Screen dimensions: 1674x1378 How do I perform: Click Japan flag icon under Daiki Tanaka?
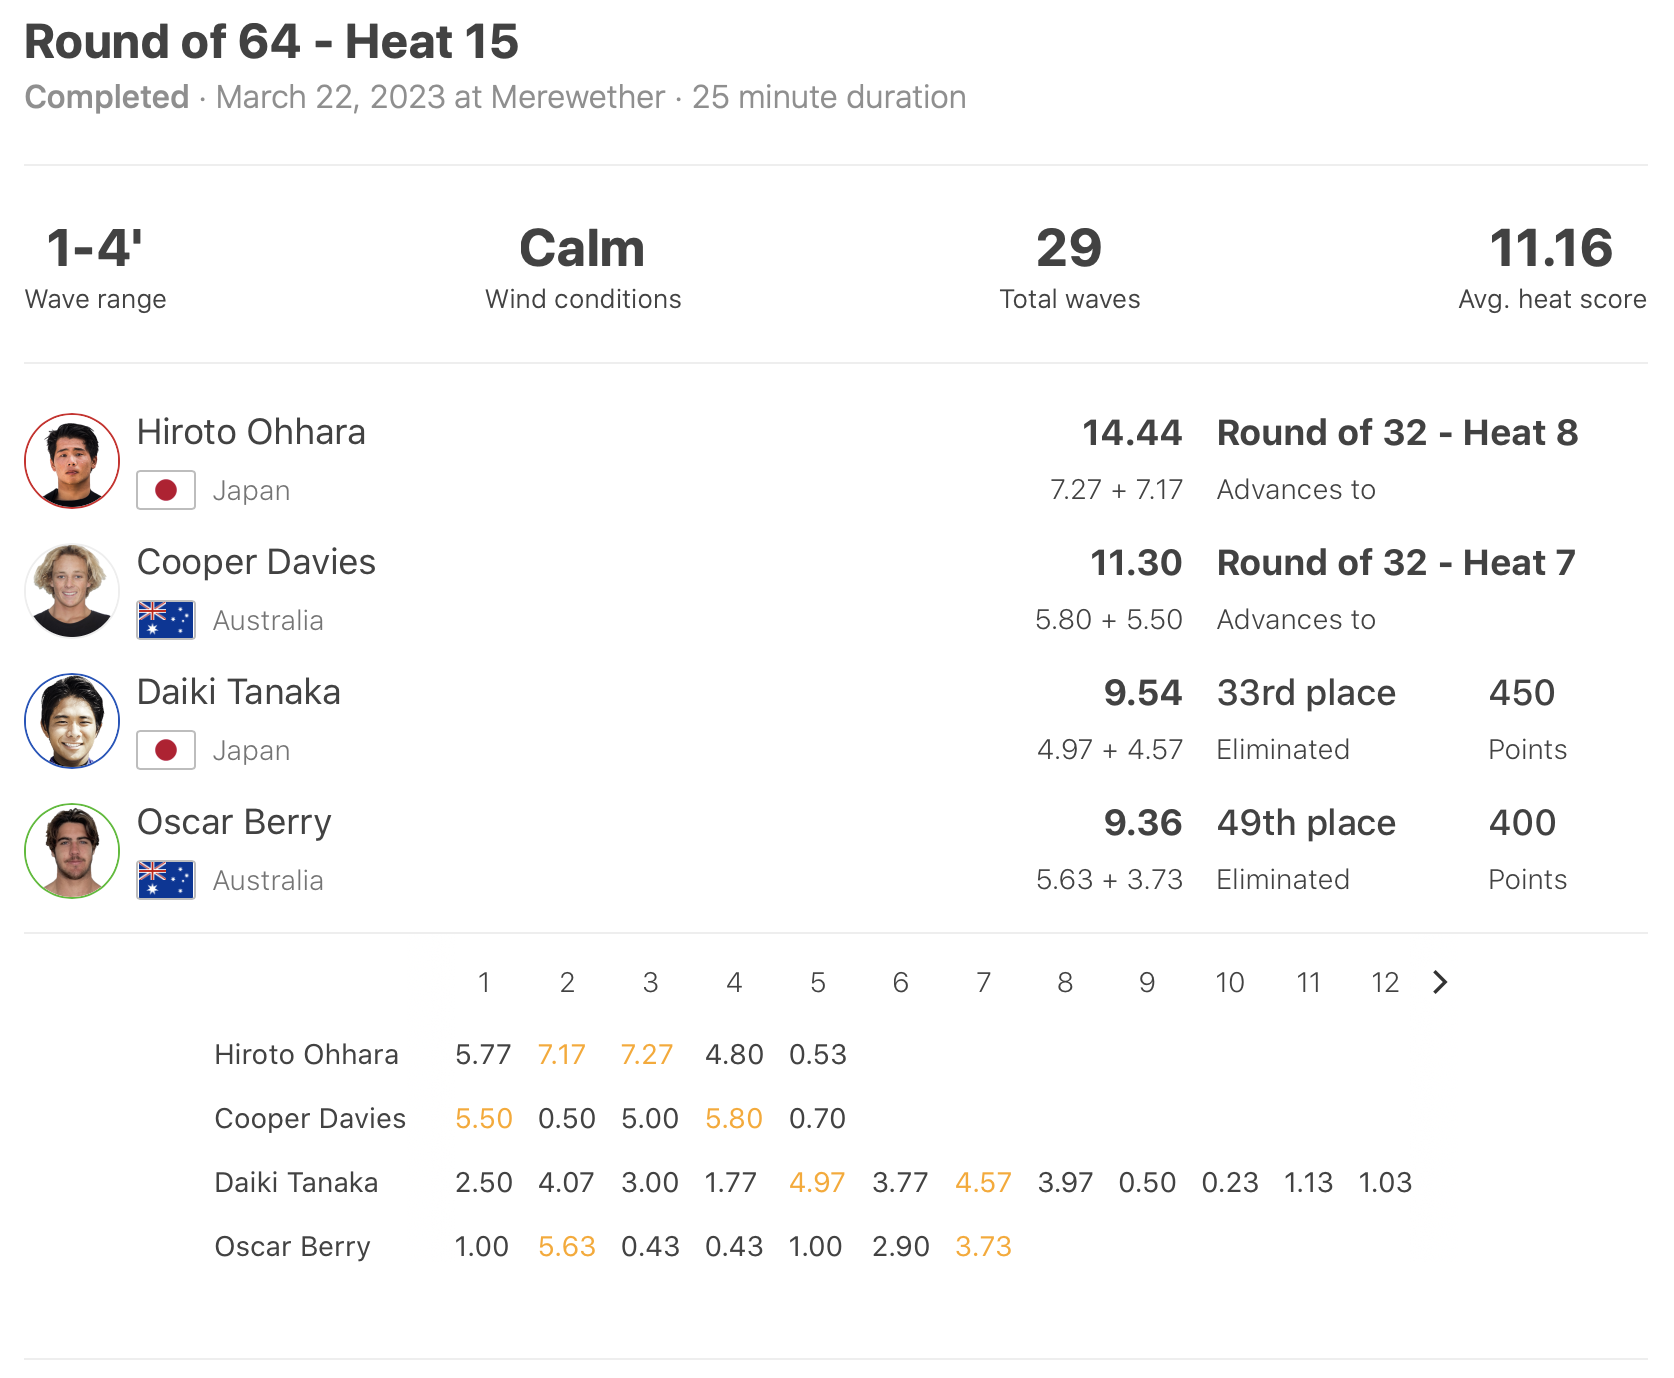166,750
